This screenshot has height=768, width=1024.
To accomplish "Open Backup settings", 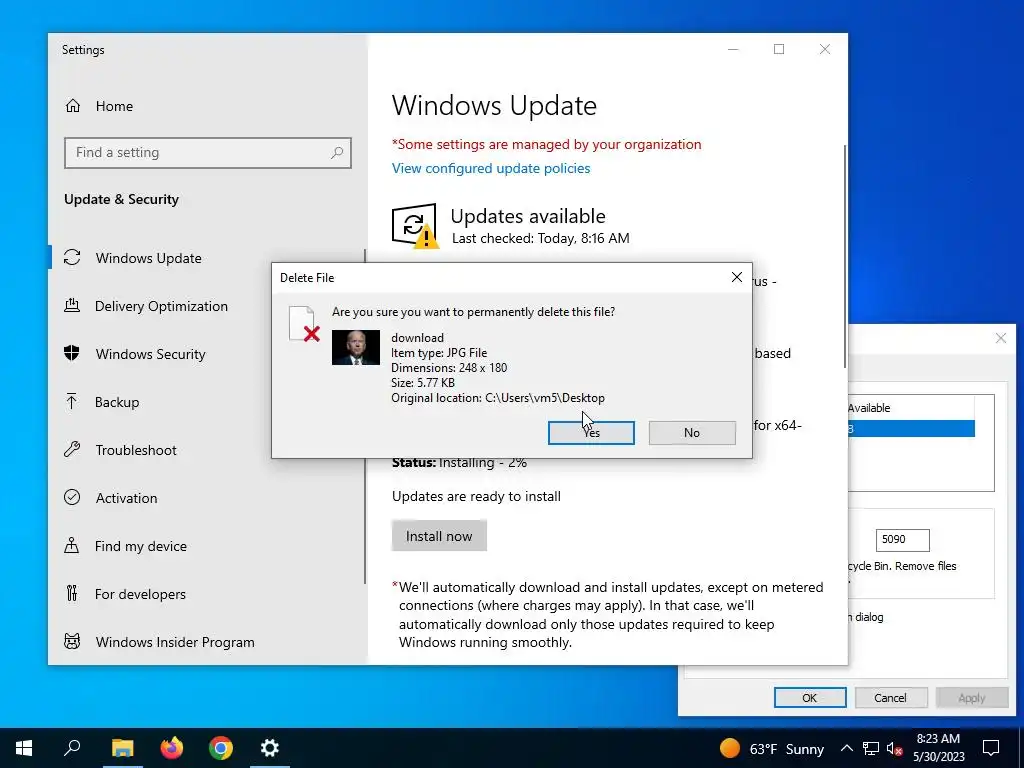I will point(117,402).
